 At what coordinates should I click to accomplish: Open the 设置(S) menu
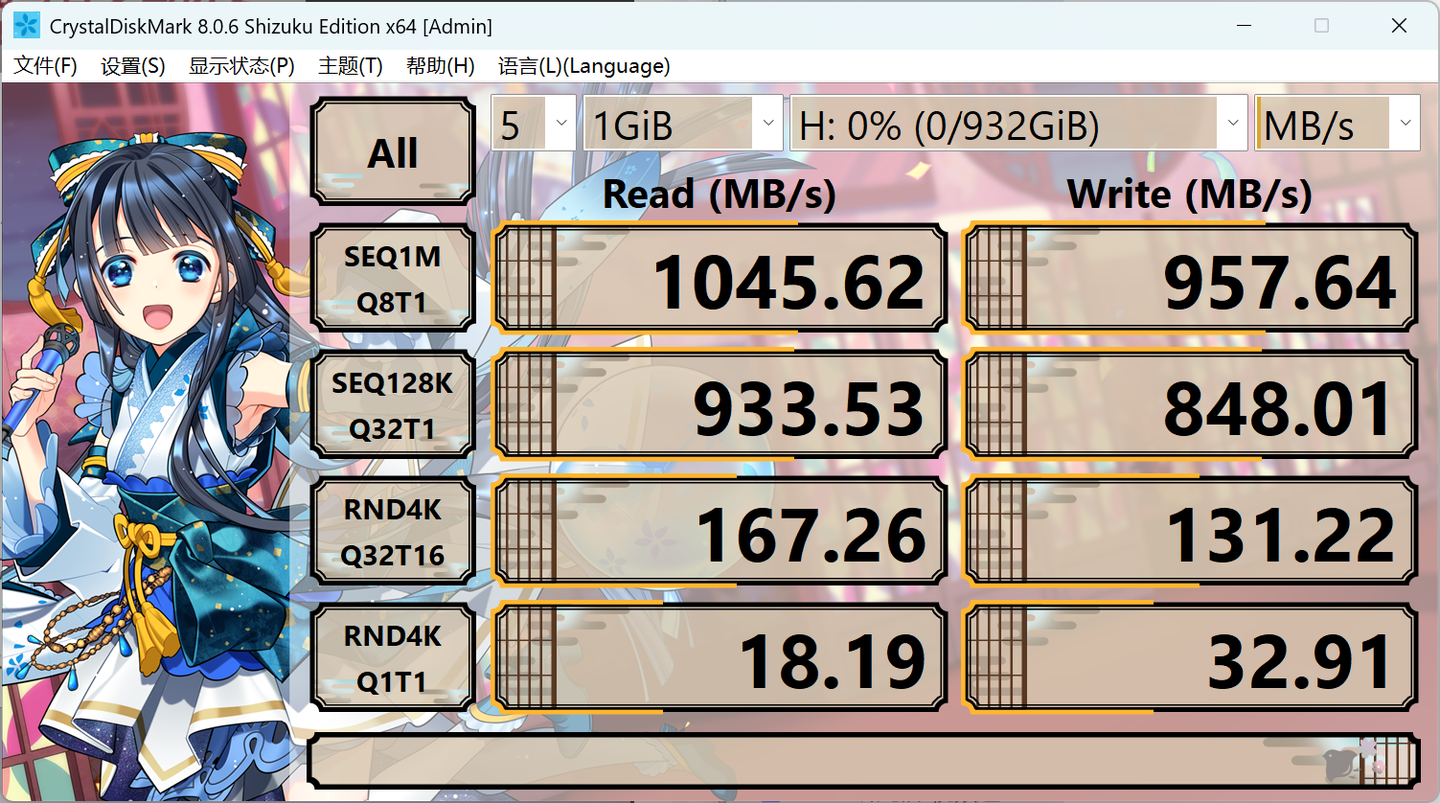(x=132, y=66)
